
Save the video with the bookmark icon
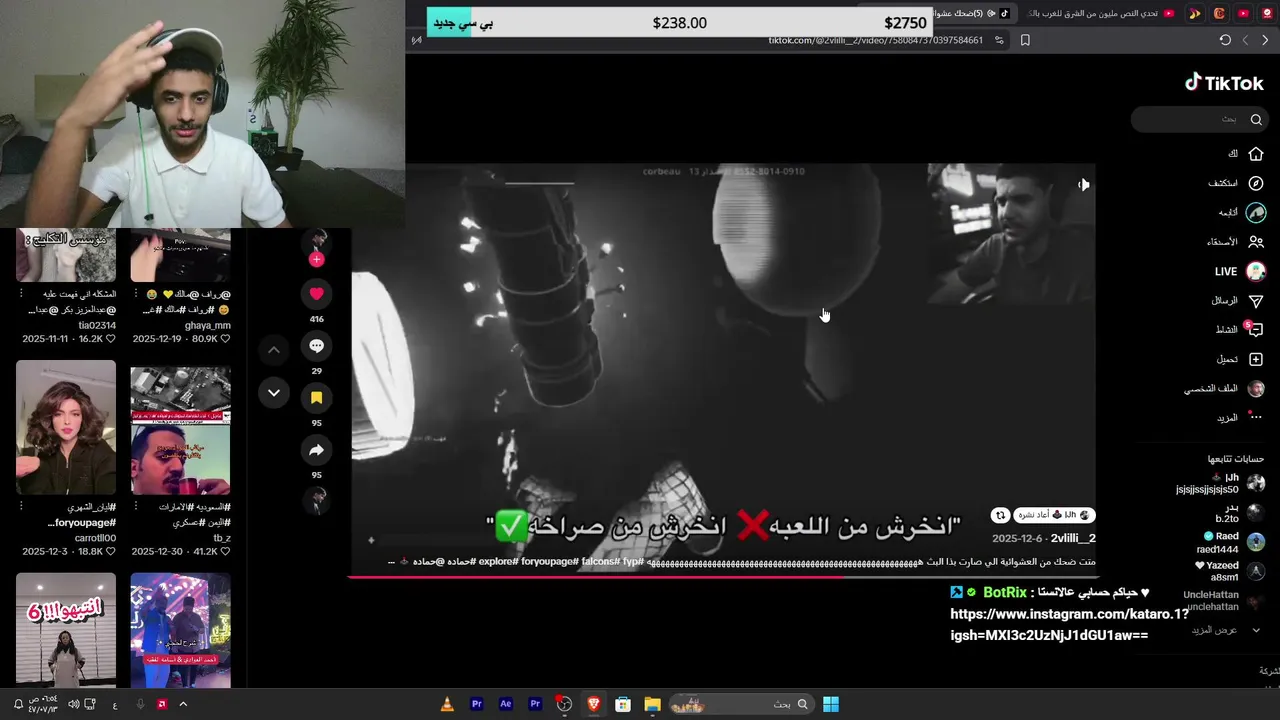pyautogui.click(x=316, y=398)
